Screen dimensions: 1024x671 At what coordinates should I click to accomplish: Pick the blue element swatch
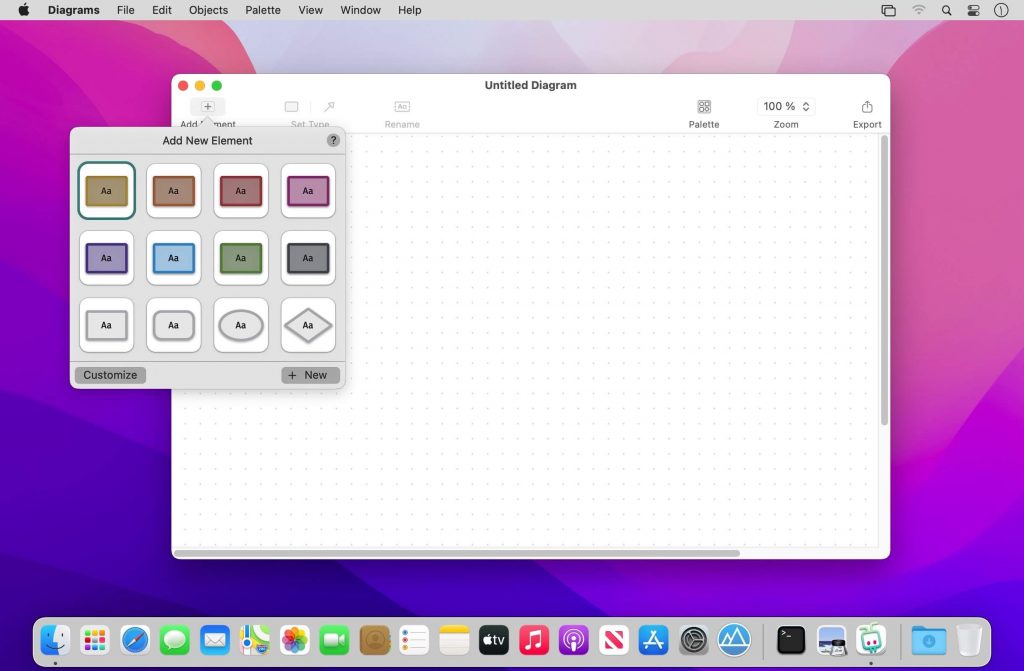(173, 258)
